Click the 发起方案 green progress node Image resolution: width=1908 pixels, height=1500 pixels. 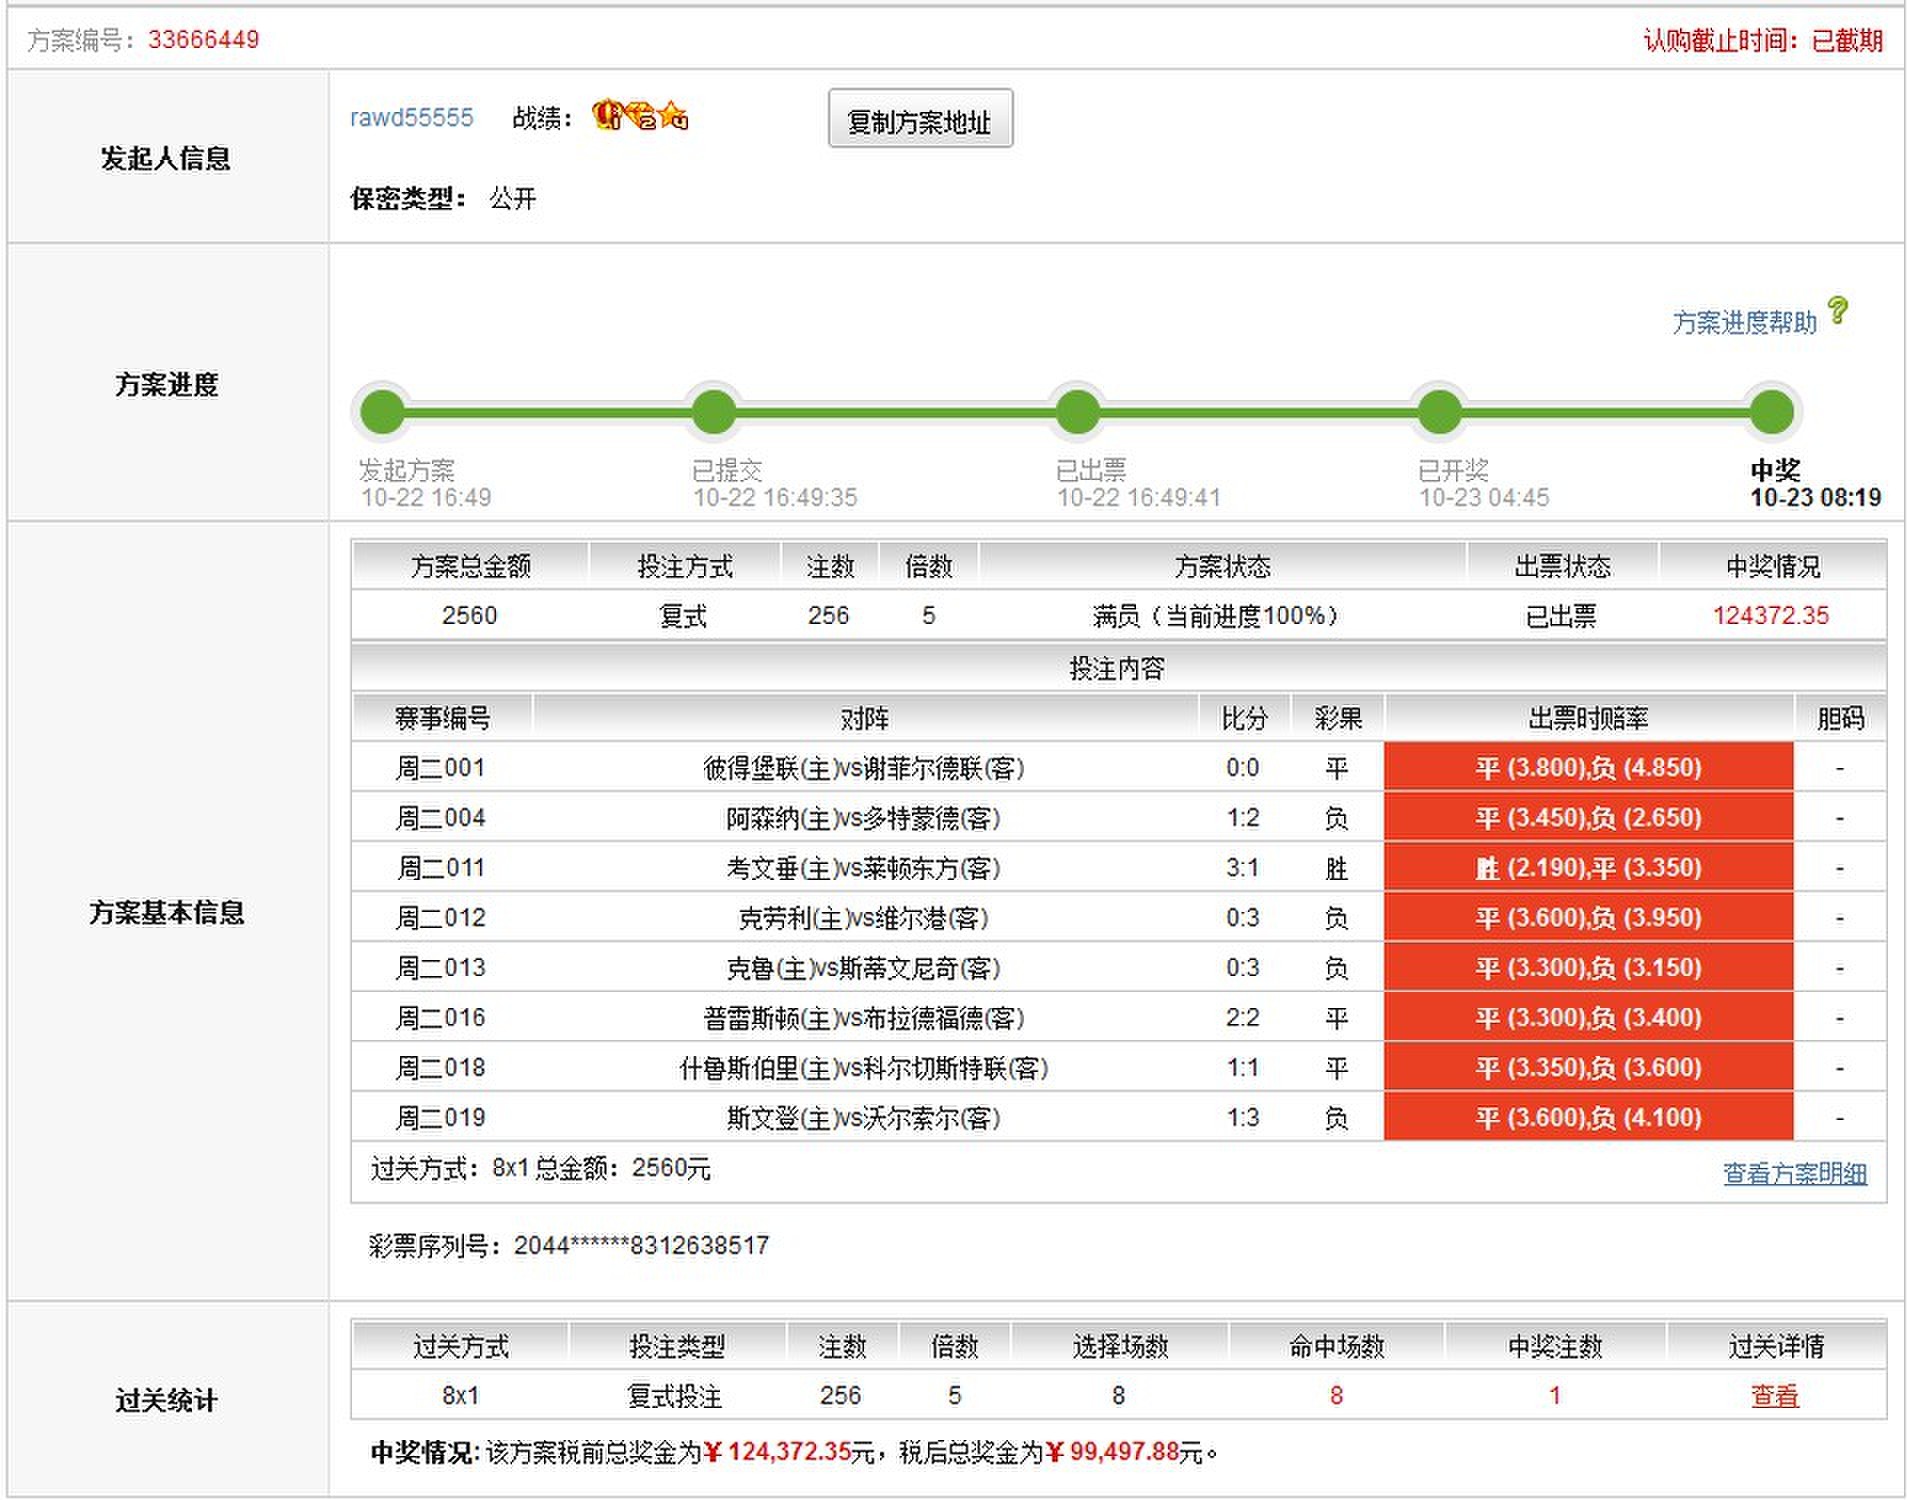[x=382, y=412]
